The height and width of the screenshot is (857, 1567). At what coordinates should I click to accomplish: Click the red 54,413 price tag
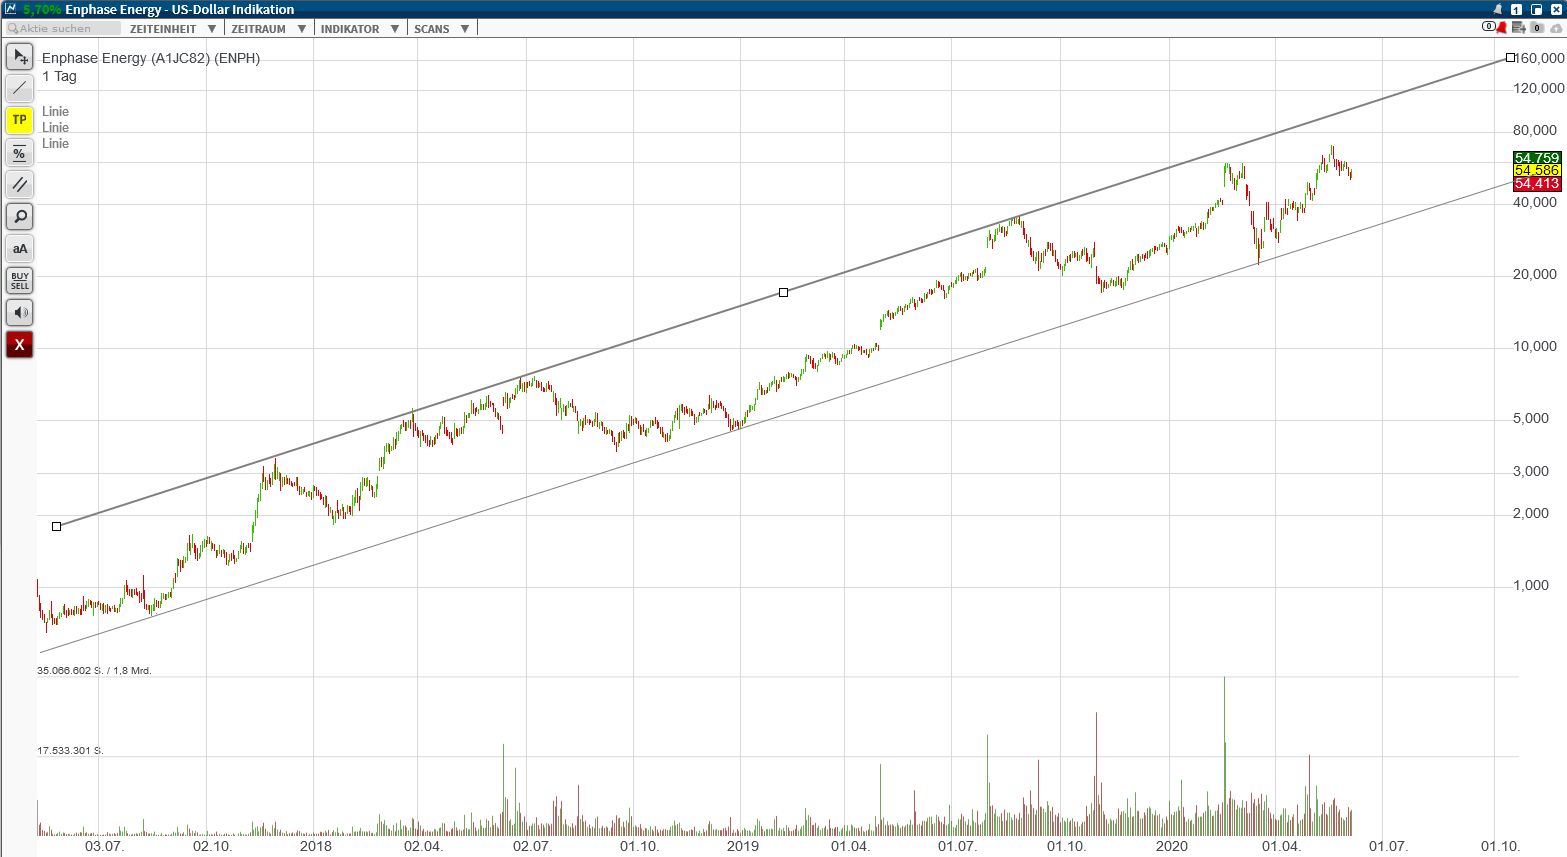[1537, 184]
